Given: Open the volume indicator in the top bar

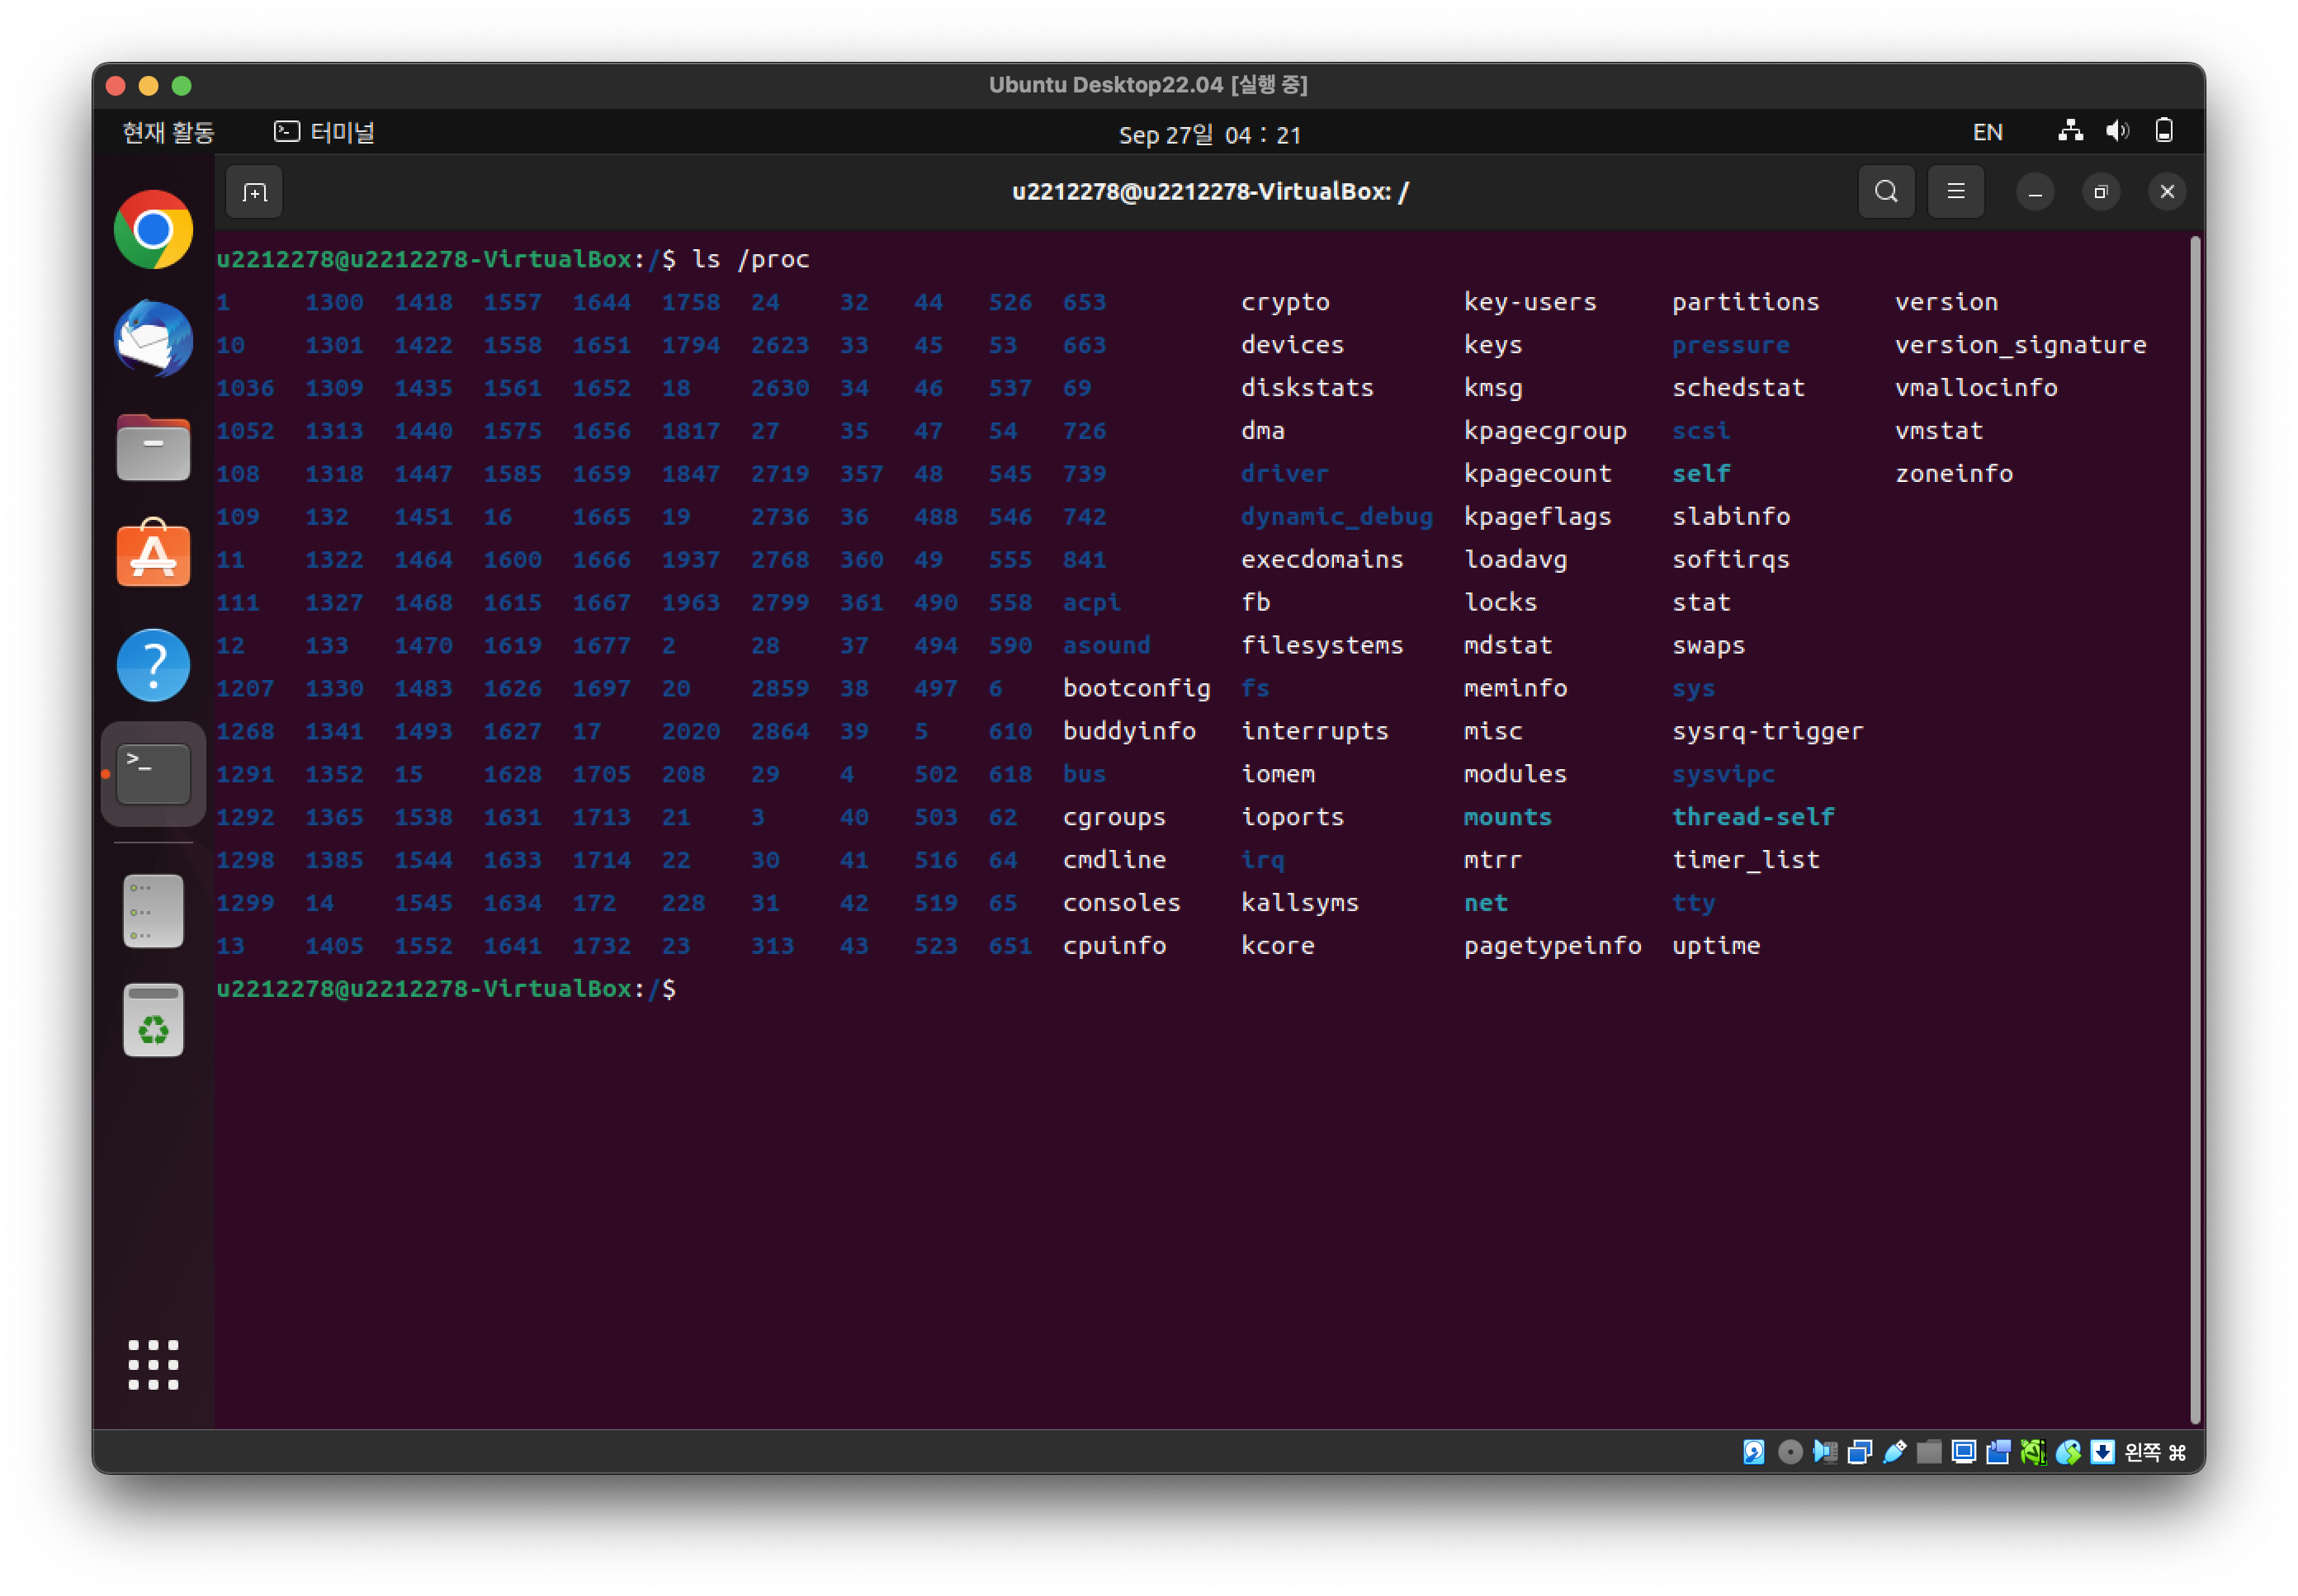Looking at the screenshot, I should point(2117,131).
